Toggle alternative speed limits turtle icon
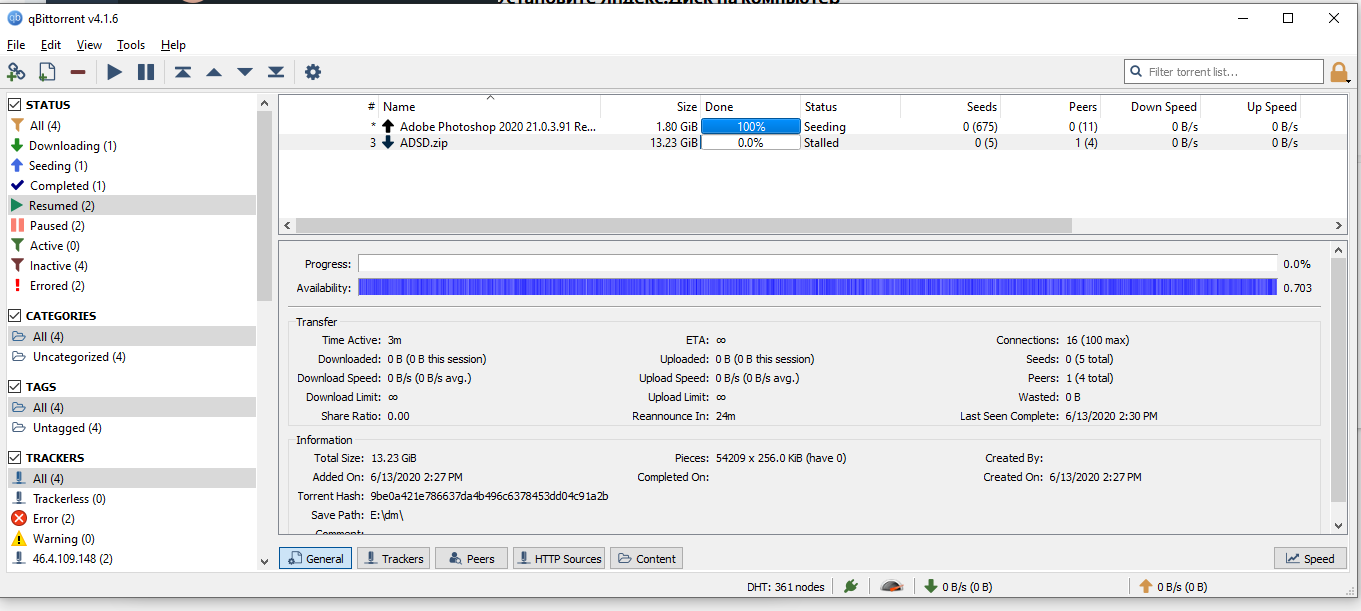Screen dimensions: 1361x611 [892, 587]
